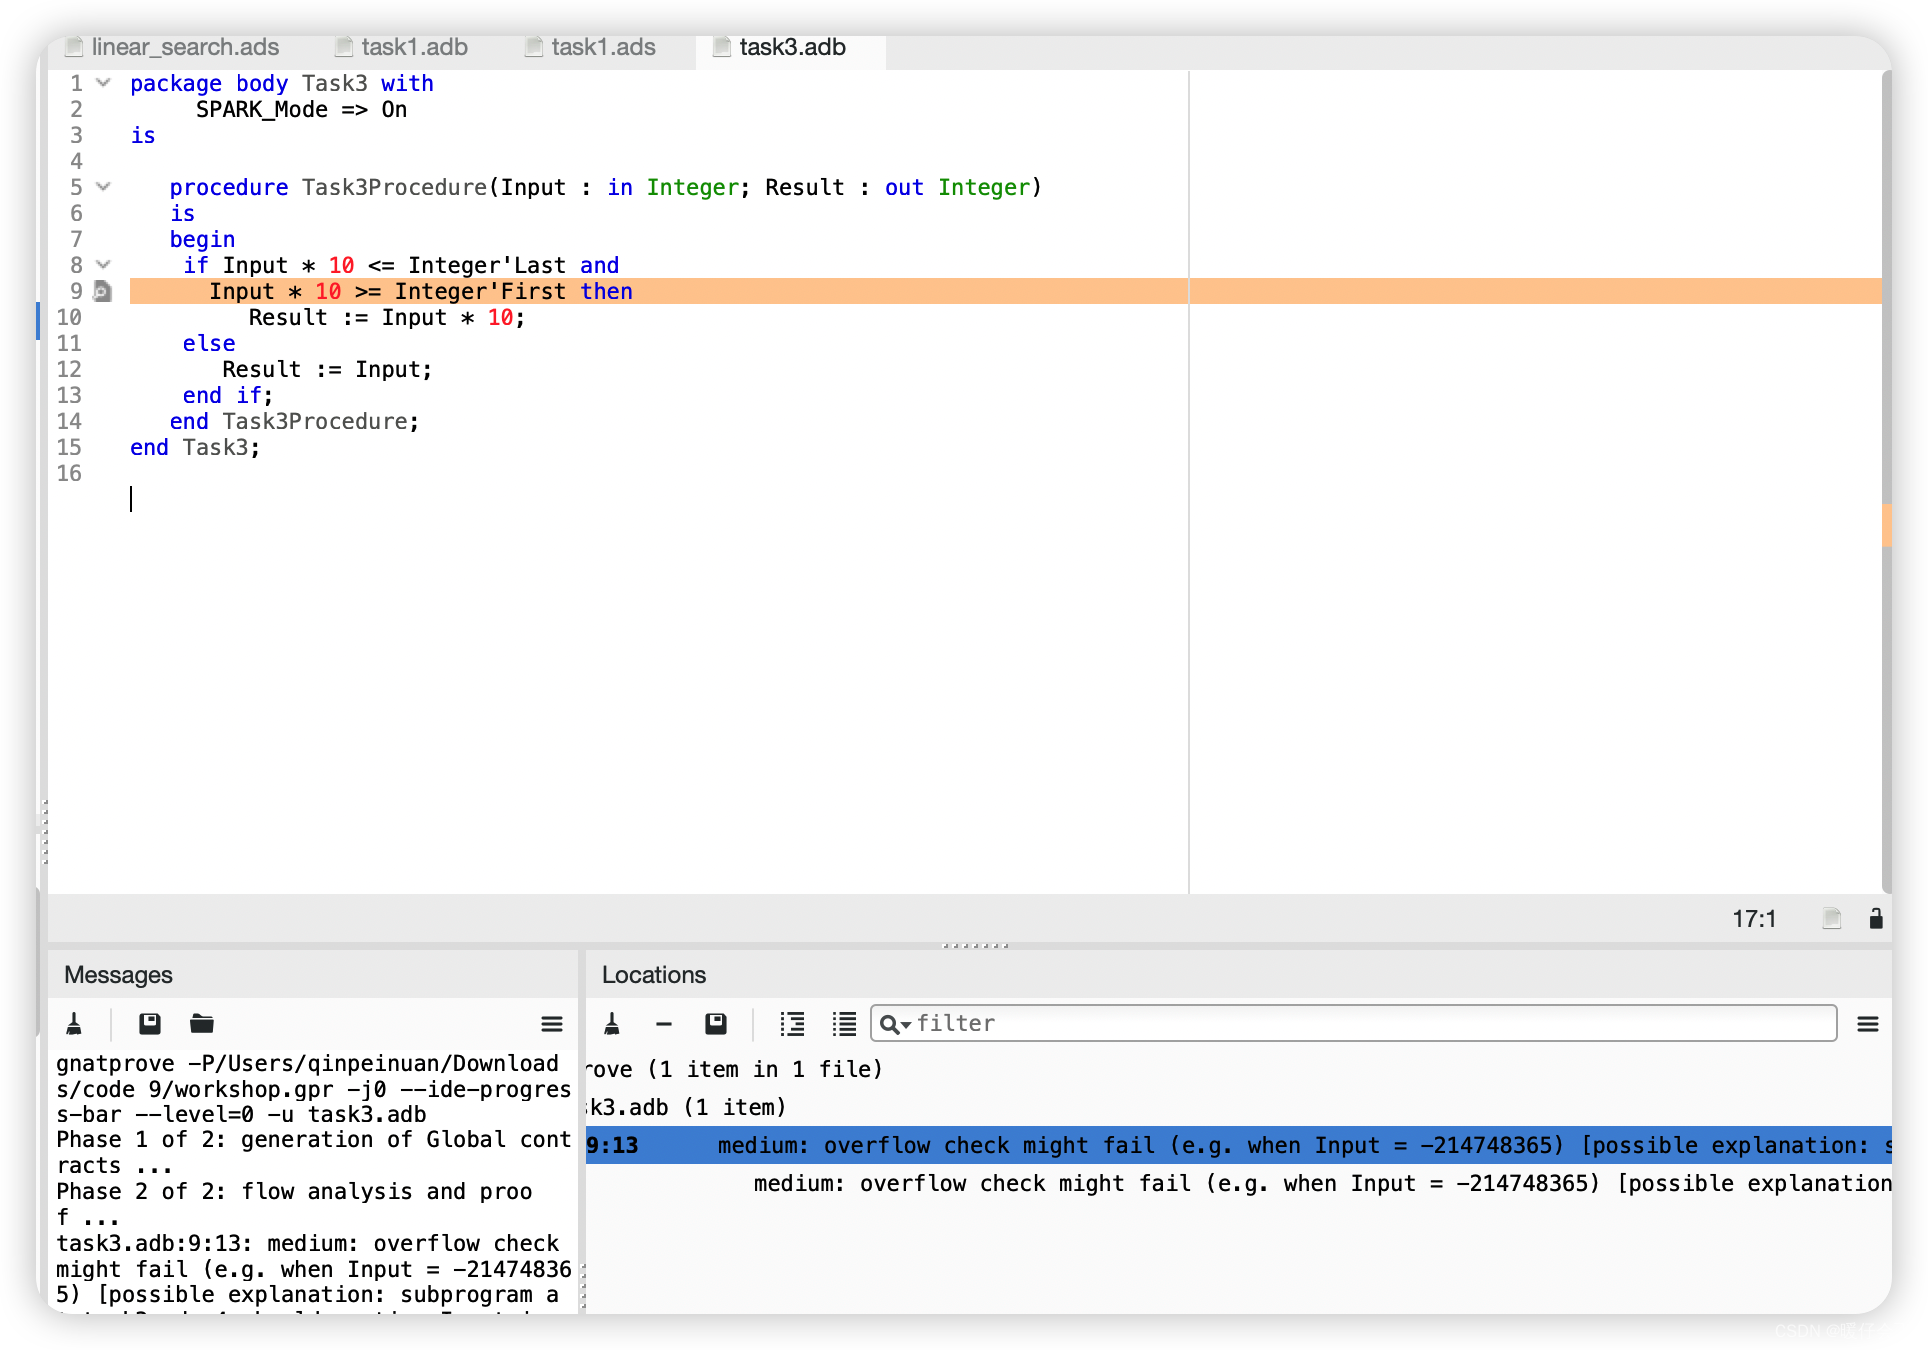The width and height of the screenshot is (1928, 1350).
Task: Collapse all rows in Locations
Action: (x=844, y=1023)
